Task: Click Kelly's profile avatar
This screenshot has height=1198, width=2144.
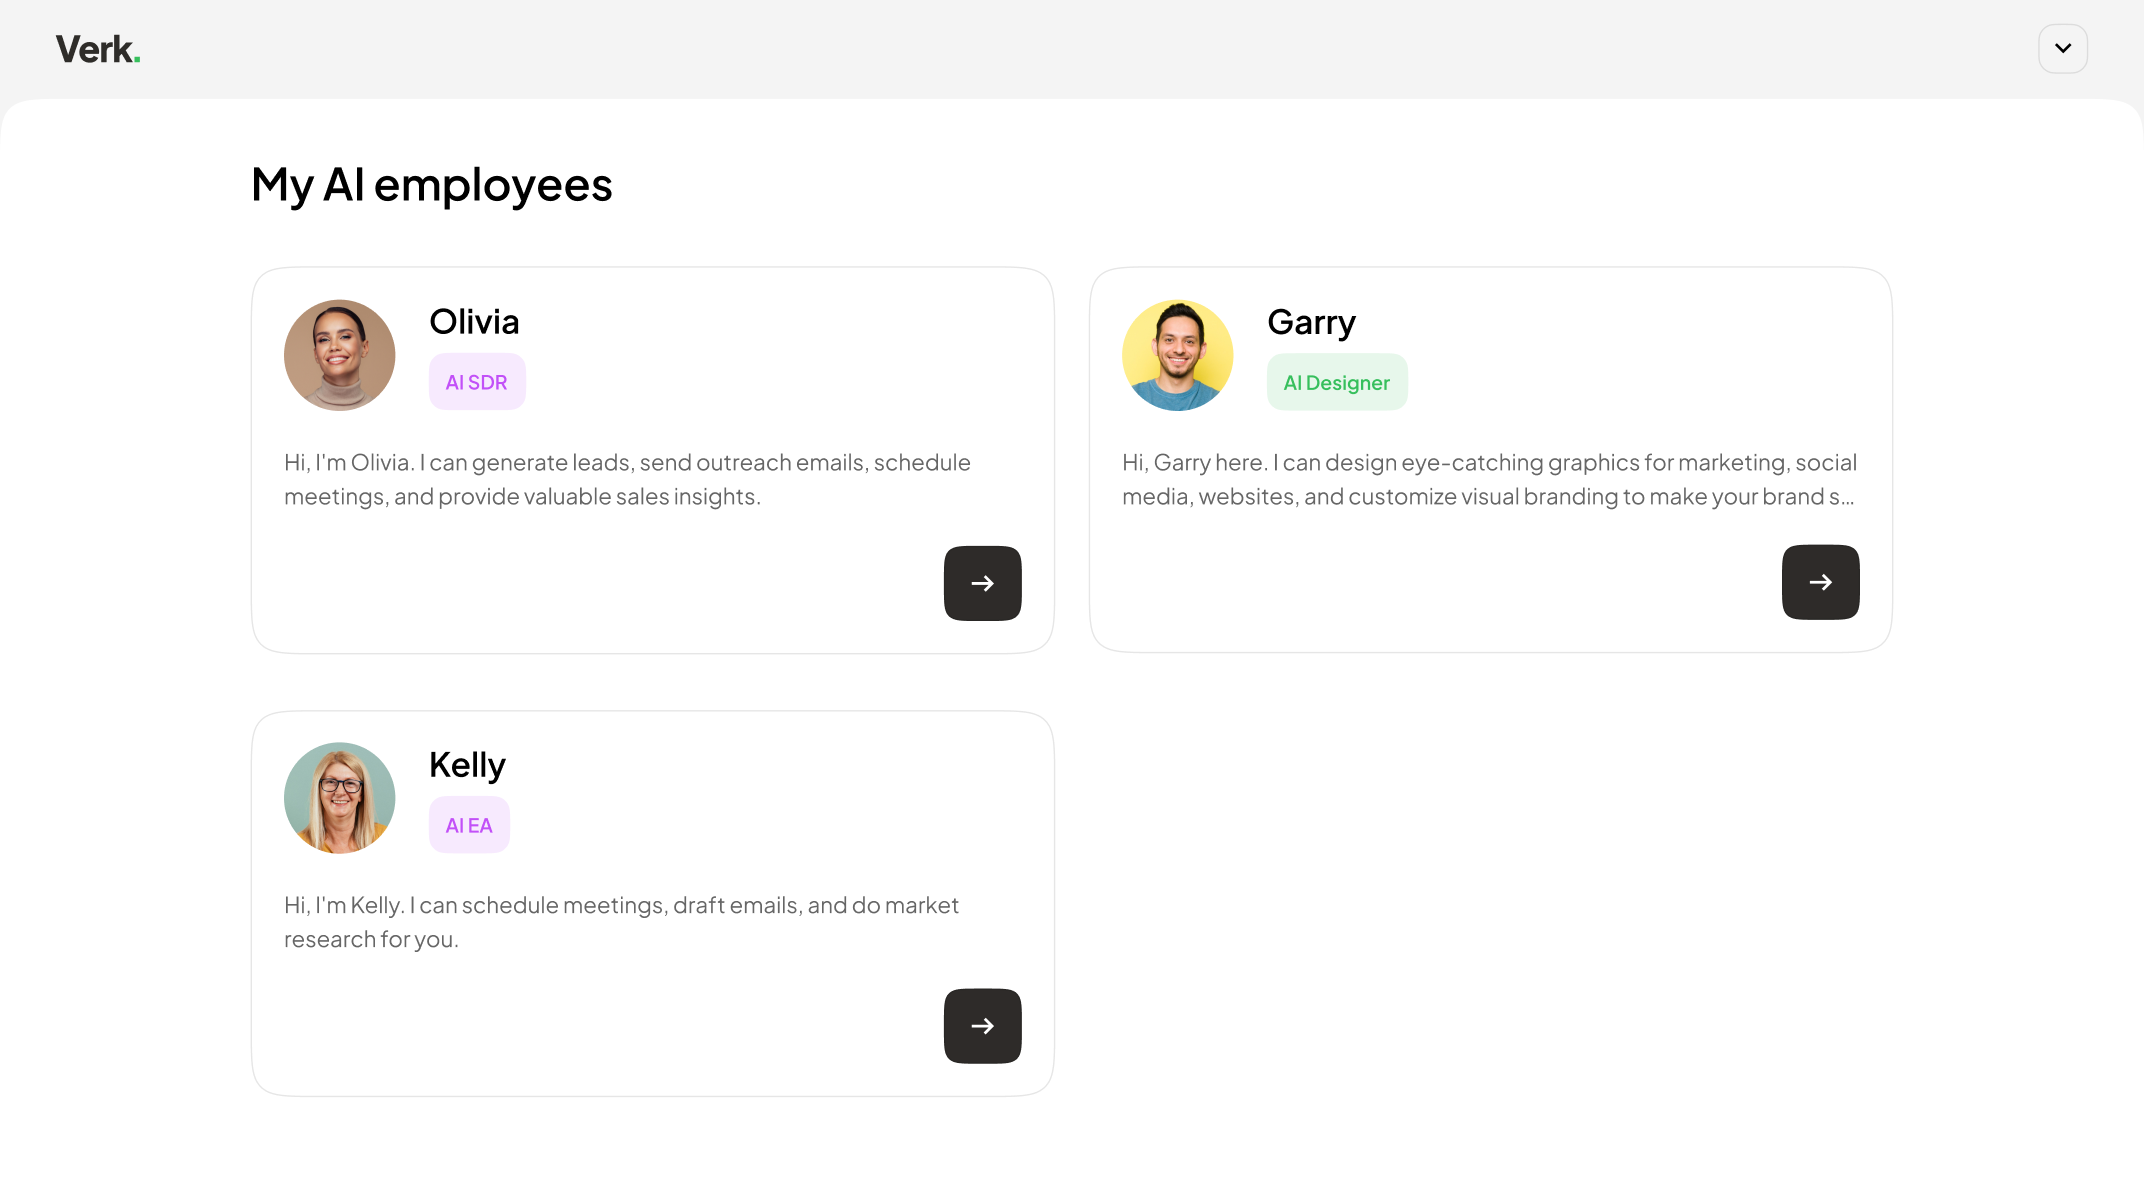Action: pos(340,798)
